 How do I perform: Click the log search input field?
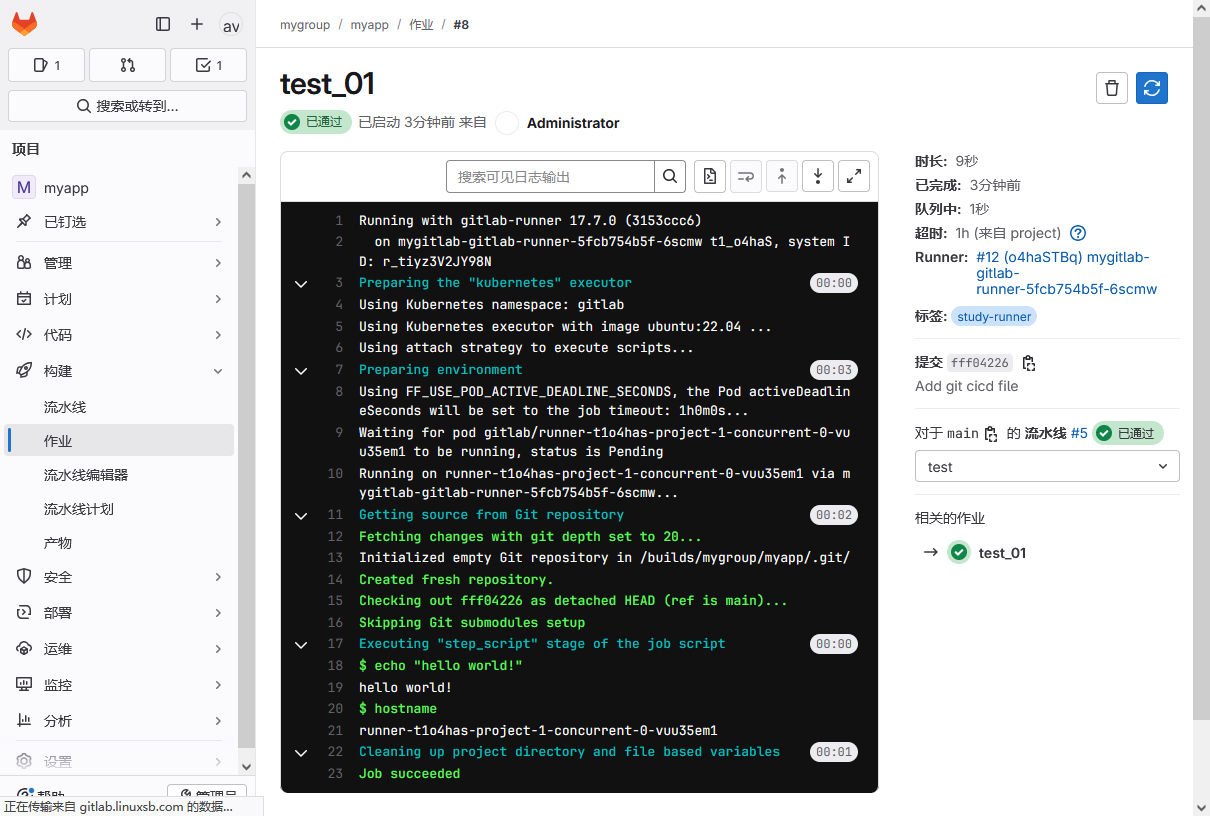point(550,177)
